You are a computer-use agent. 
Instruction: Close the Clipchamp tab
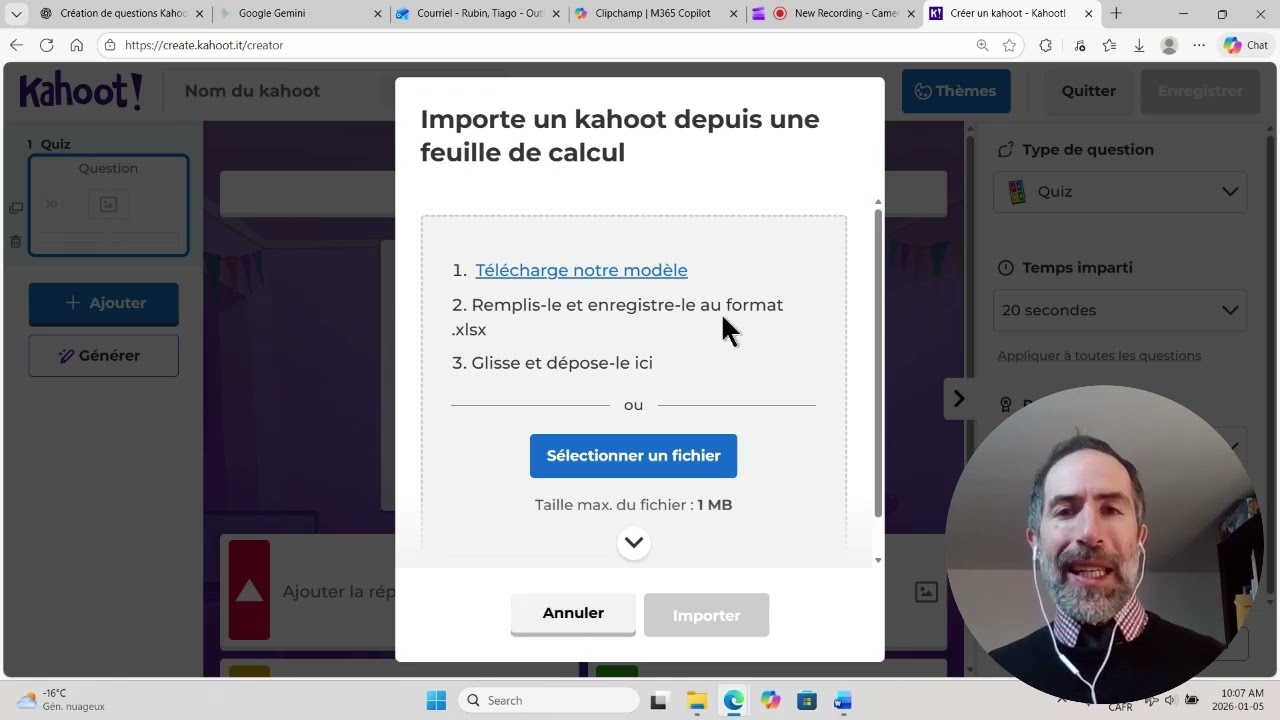coord(734,14)
